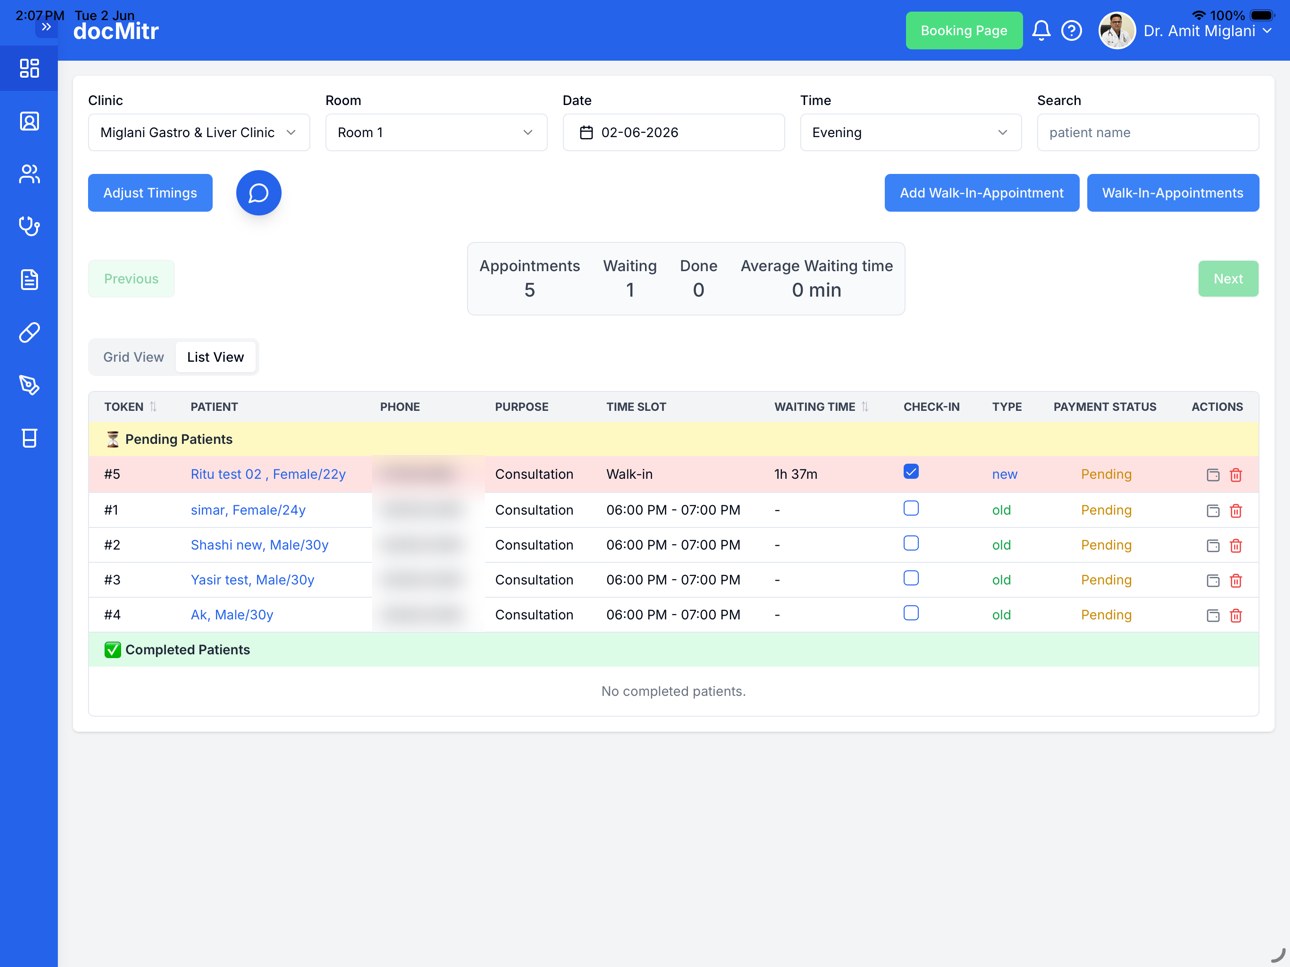1290x967 pixels.
Task: Open the patients group icon in sidebar
Action: (29, 174)
